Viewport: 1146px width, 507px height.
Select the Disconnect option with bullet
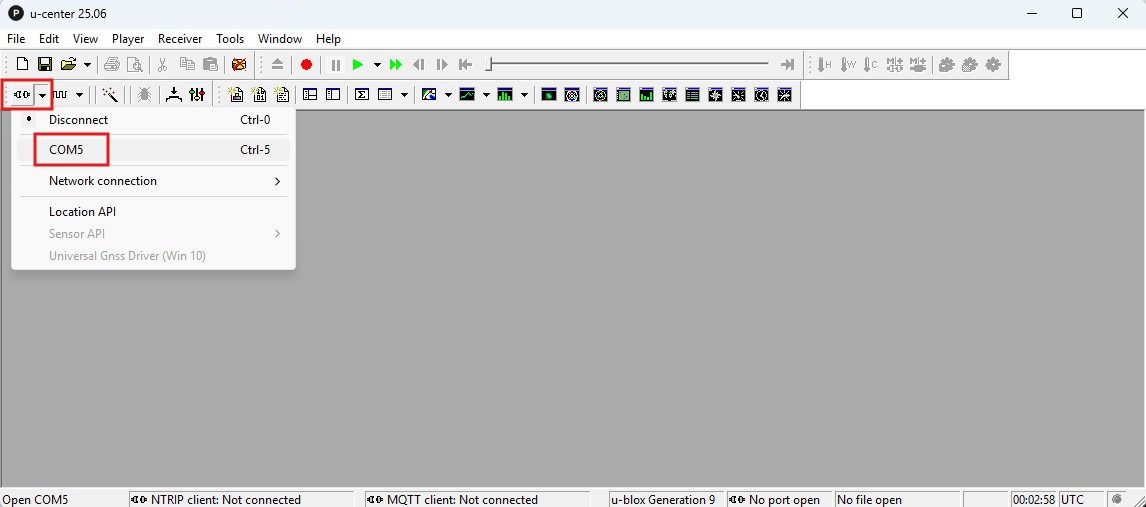pos(78,120)
